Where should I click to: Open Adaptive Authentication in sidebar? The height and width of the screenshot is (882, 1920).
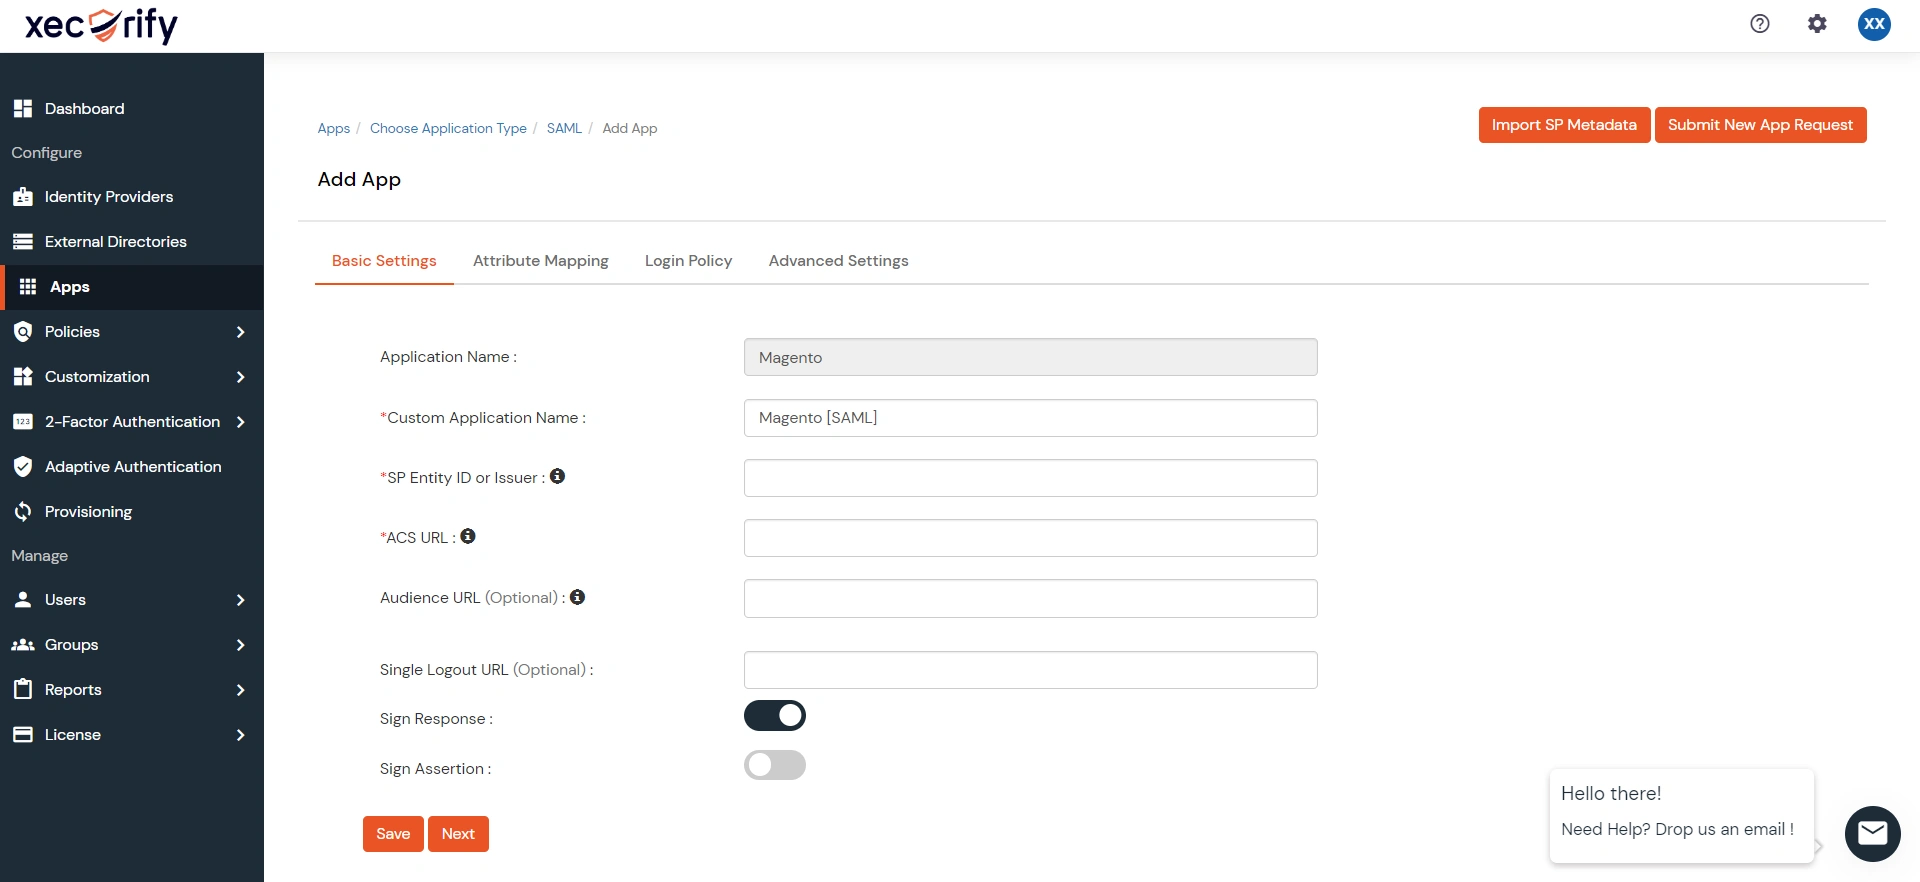click(132, 467)
